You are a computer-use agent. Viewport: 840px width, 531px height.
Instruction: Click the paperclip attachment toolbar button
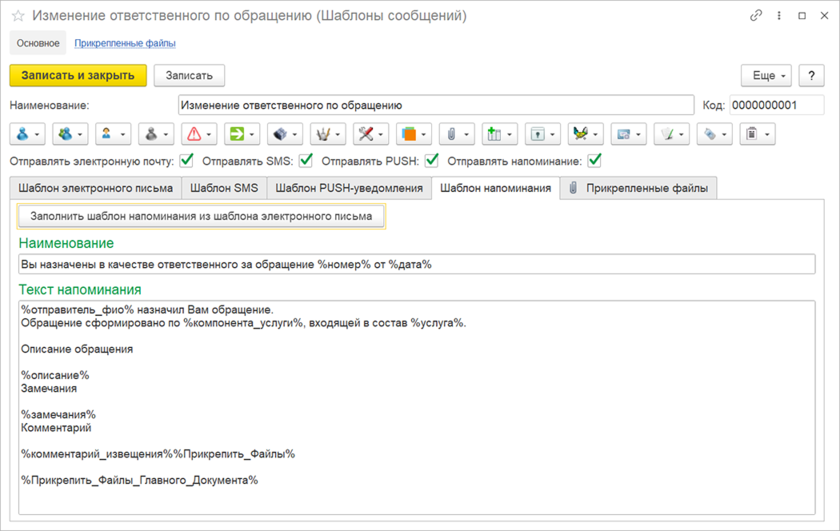tap(456, 134)
